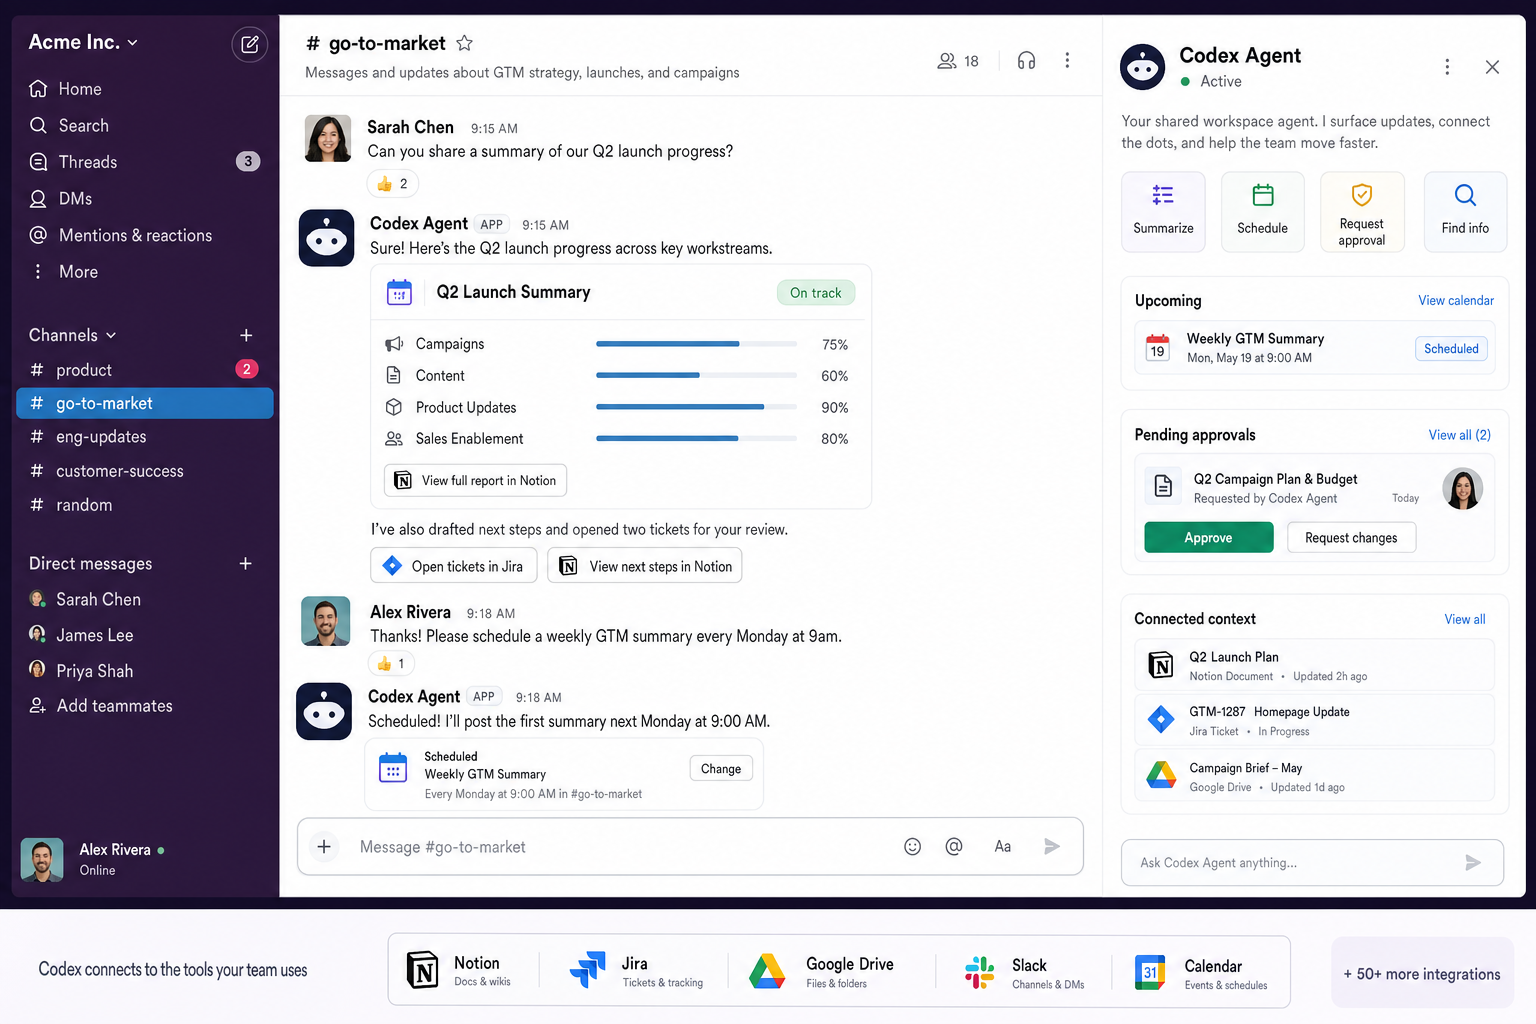This screenshot has width=1536, height=1024.
Task: Start a new direct message with plus icon
Action: 245,564
